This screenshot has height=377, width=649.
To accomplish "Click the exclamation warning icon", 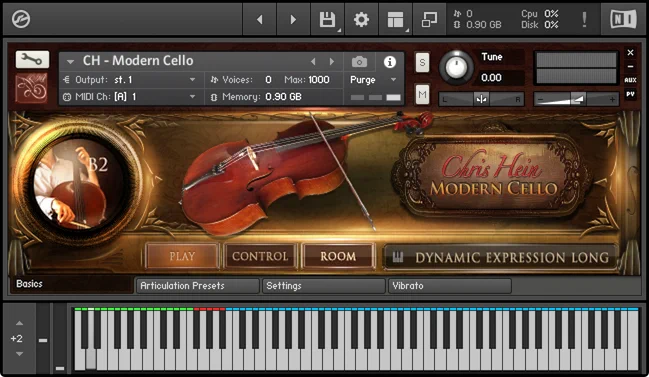I will pos(584,19).
